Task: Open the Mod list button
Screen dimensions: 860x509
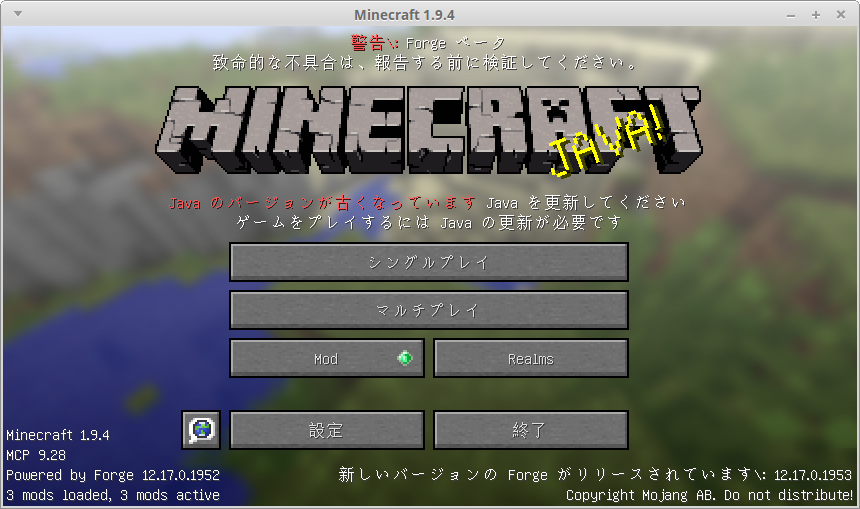Action: click(327, 358)
